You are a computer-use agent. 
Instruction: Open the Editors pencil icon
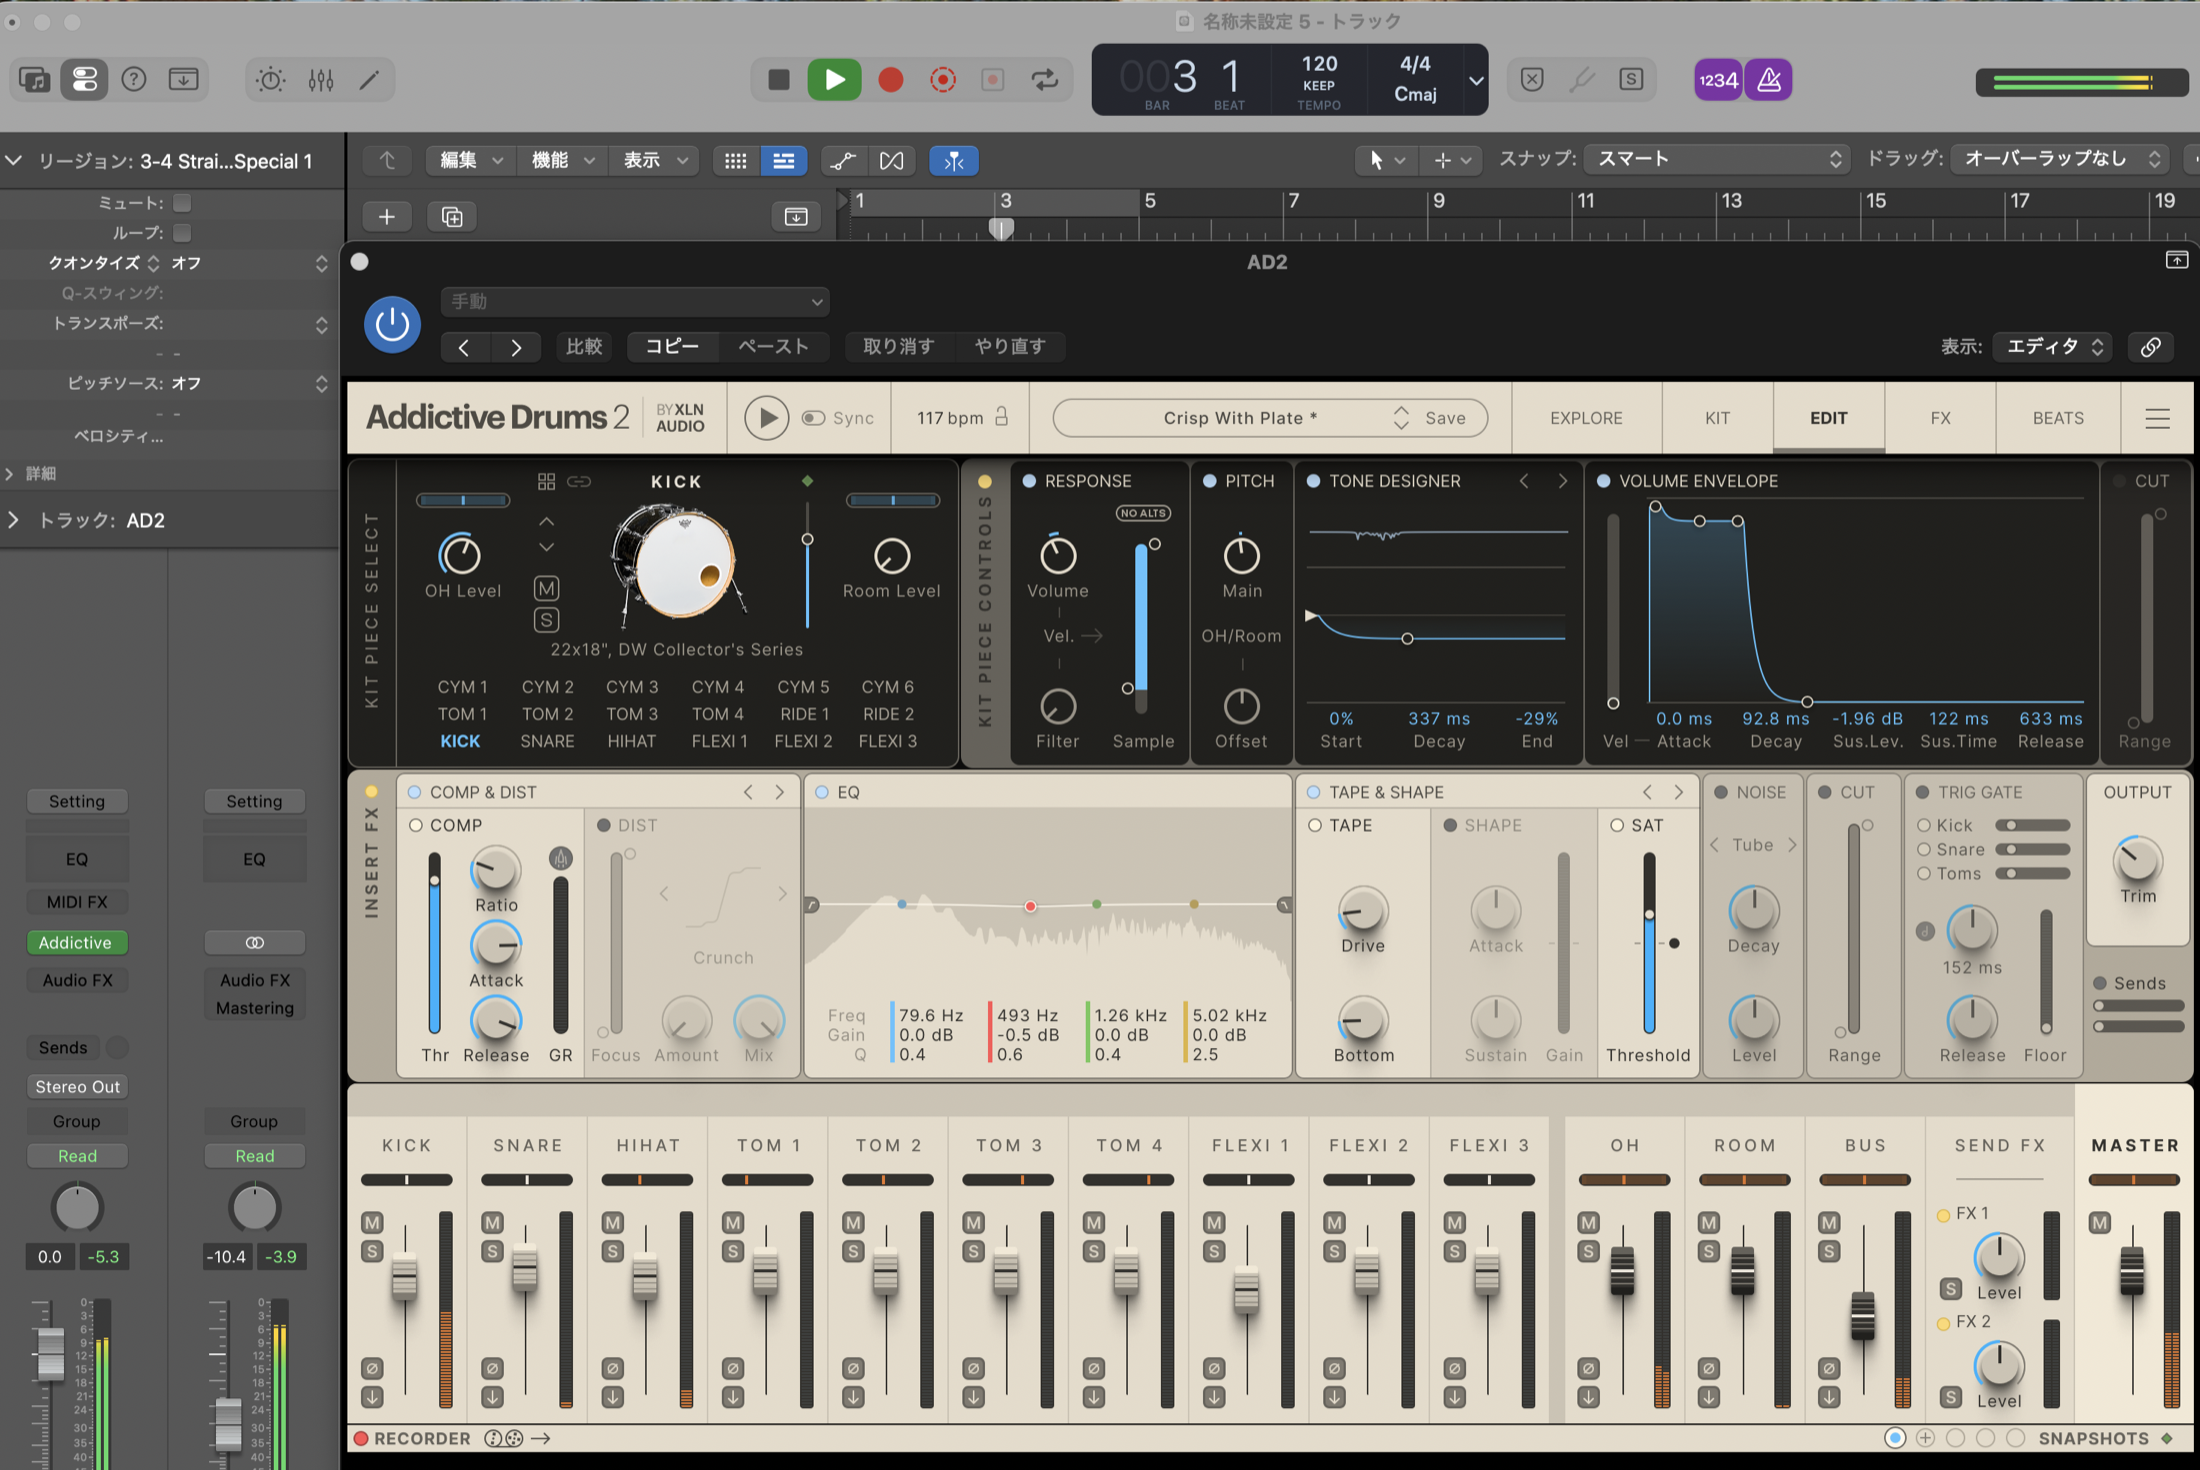(x=369, y=79)
